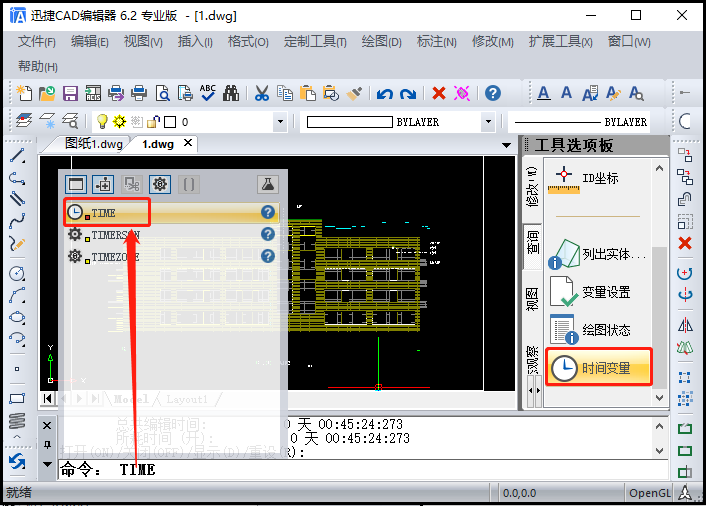Select the Spline curve tool

point(17,220)
